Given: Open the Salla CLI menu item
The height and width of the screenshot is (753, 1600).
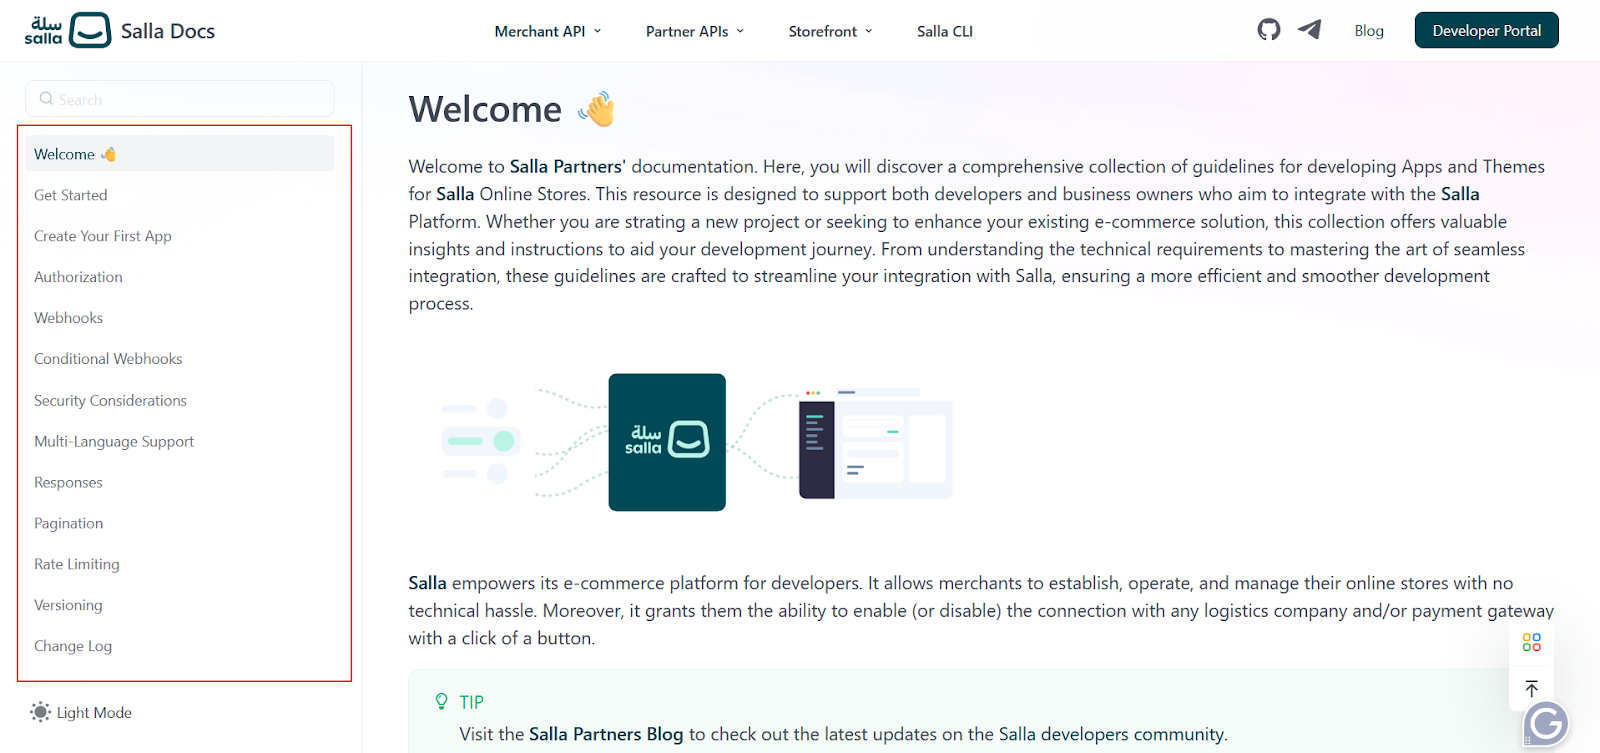Looking at the screenshot, I should click(945, 31).
